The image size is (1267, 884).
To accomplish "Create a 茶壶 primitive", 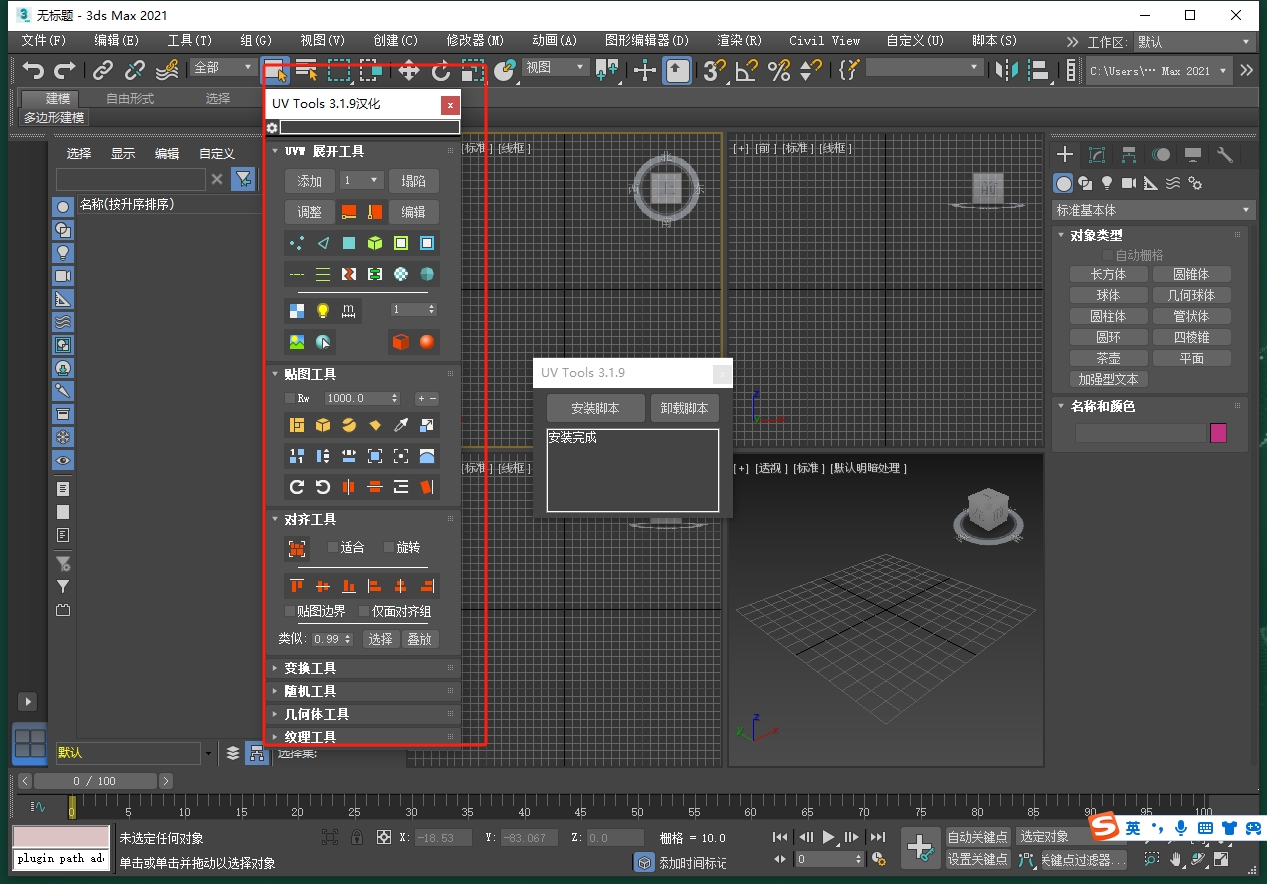I will [1108, 357].
